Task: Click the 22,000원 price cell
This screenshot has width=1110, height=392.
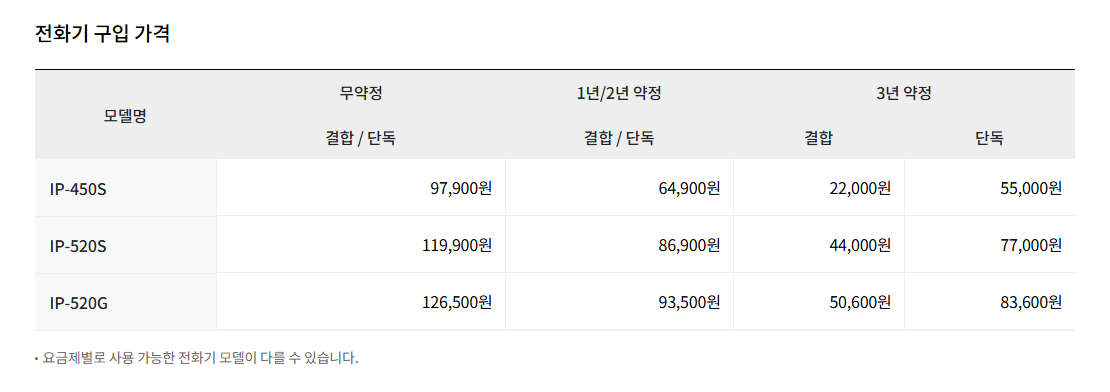Action: point(819,188)
